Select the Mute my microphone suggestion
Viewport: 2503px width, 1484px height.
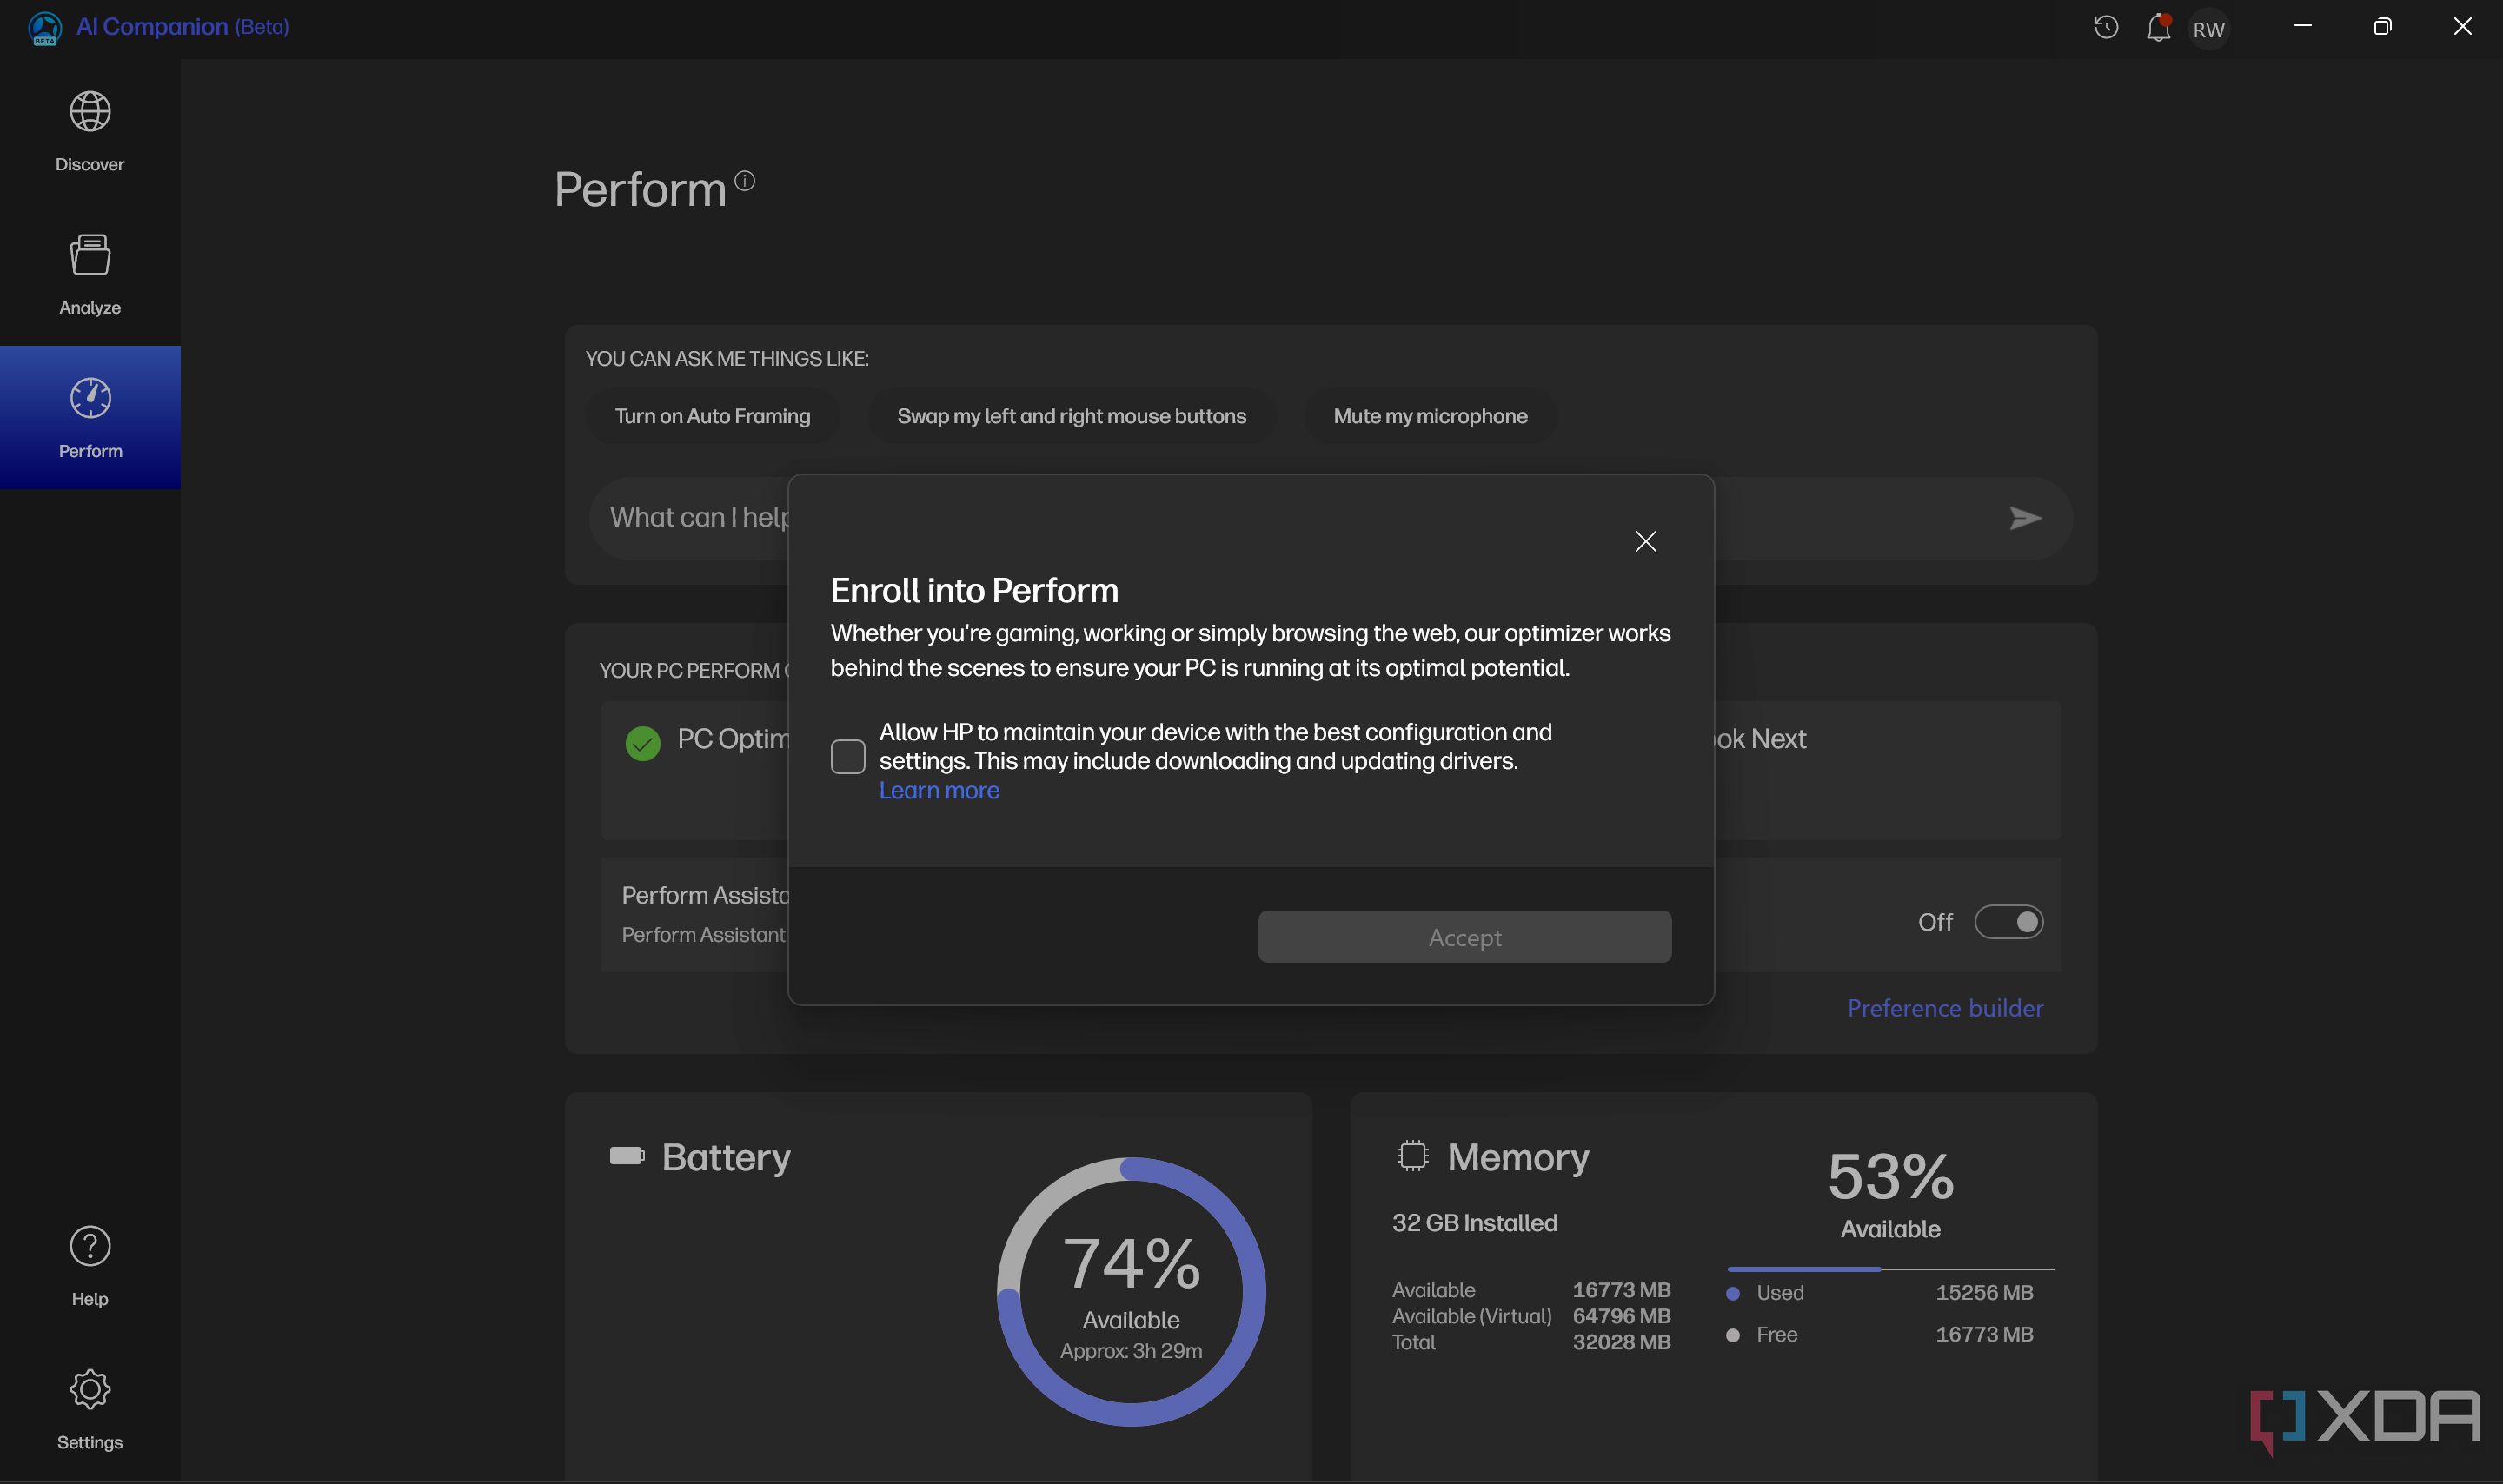tap(1430, 416)
